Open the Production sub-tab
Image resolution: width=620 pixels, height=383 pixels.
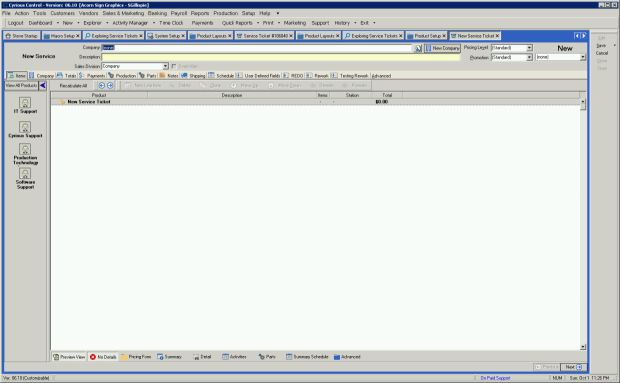coord(122,75)
